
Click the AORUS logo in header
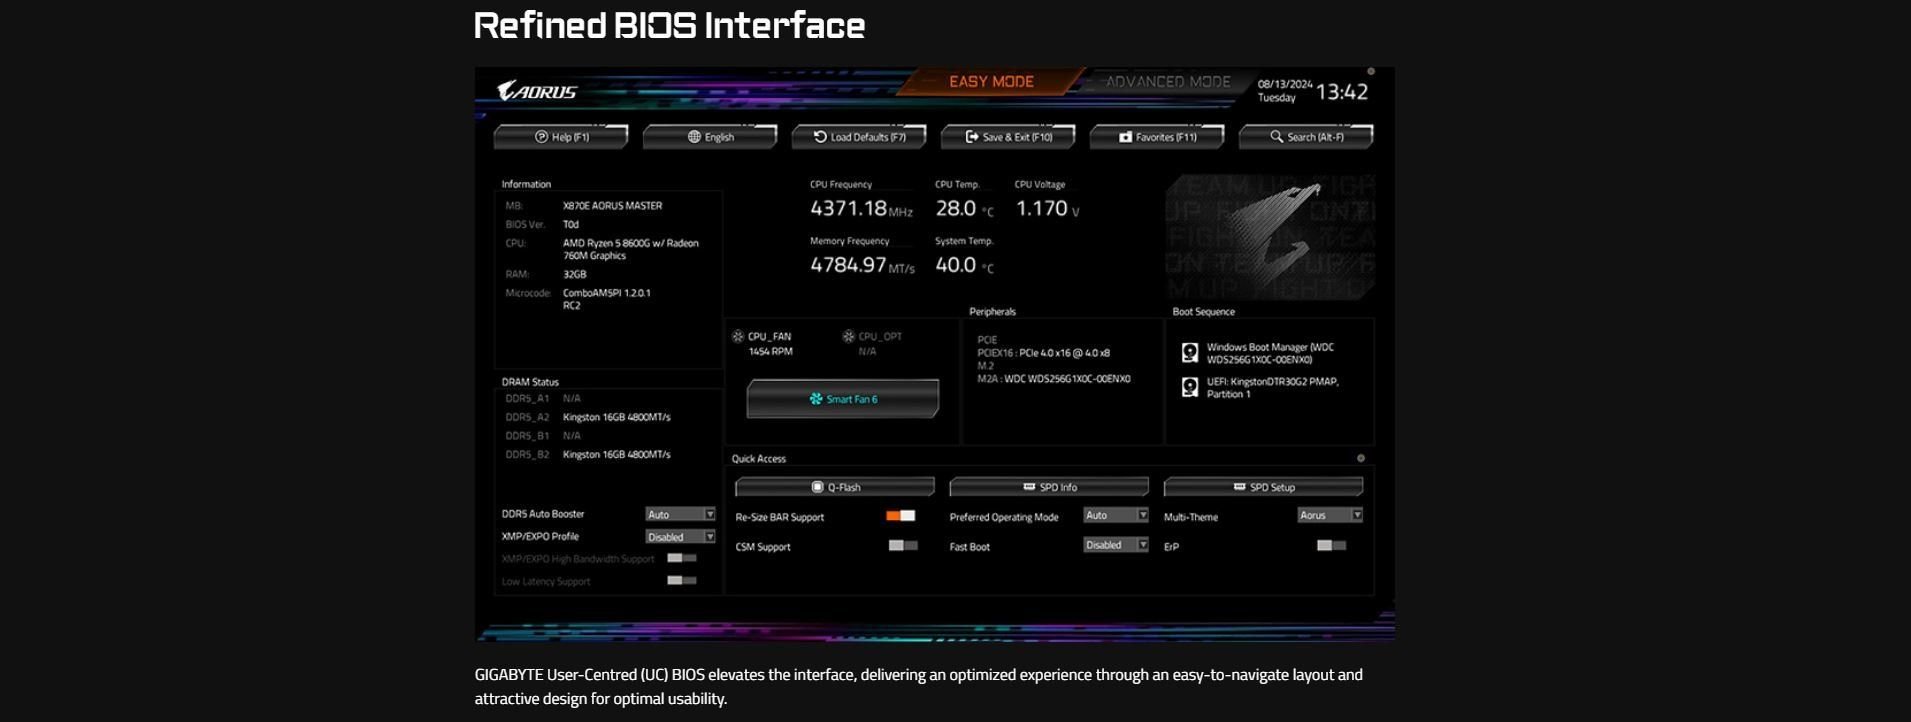[x=537, y=92]
